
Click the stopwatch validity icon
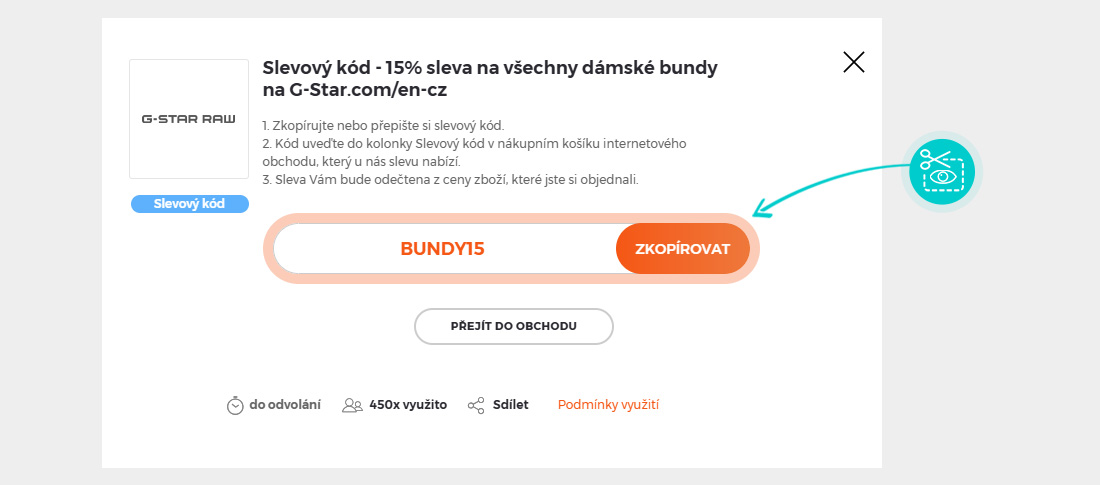(x=235, y=405)
